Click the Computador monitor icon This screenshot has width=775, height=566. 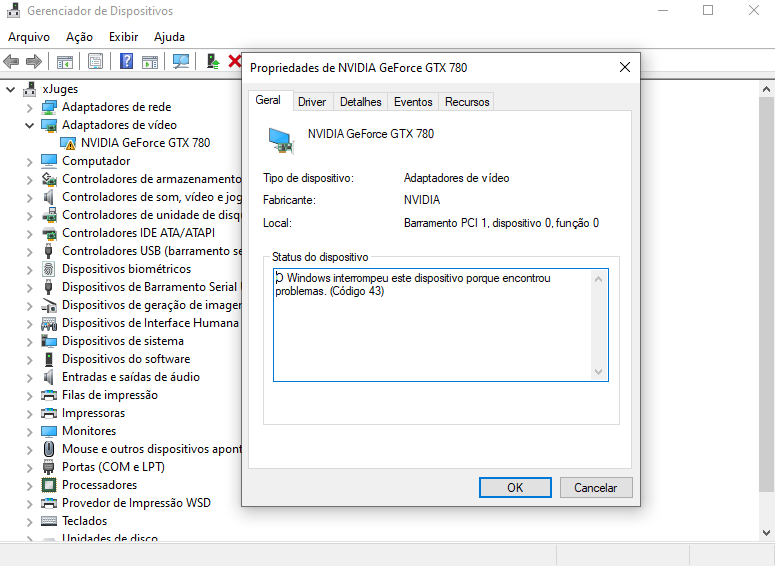coord(49,161)
